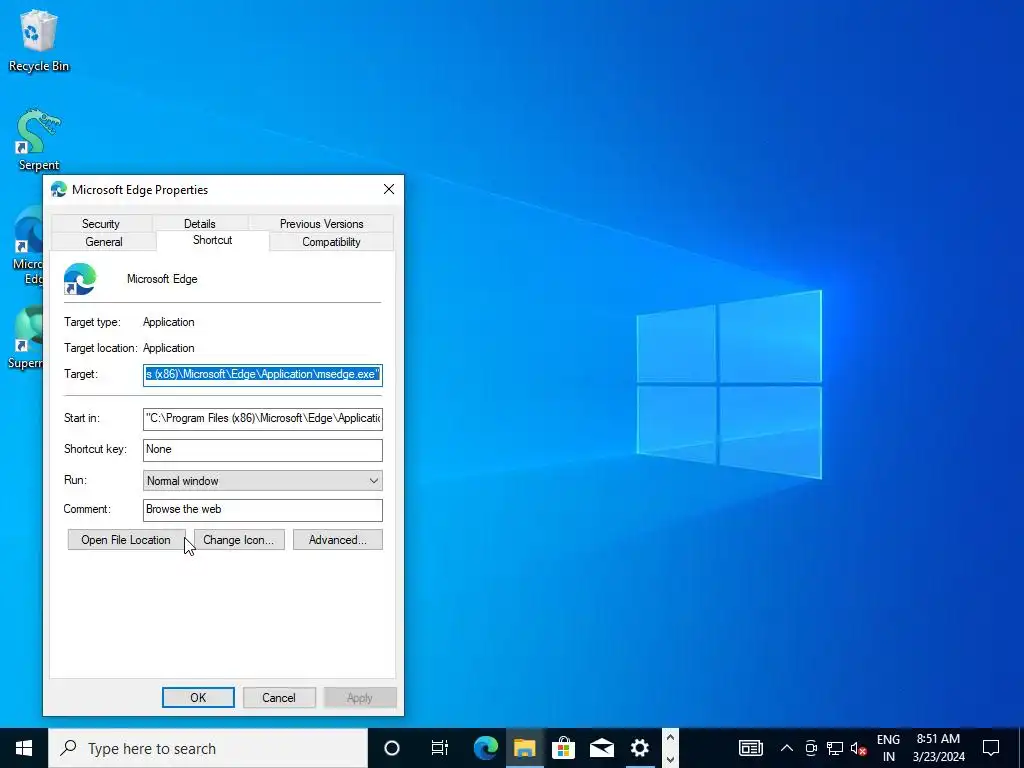Click the Start in path field
This screenshot has width=1024, height=768.
(263, 419)
